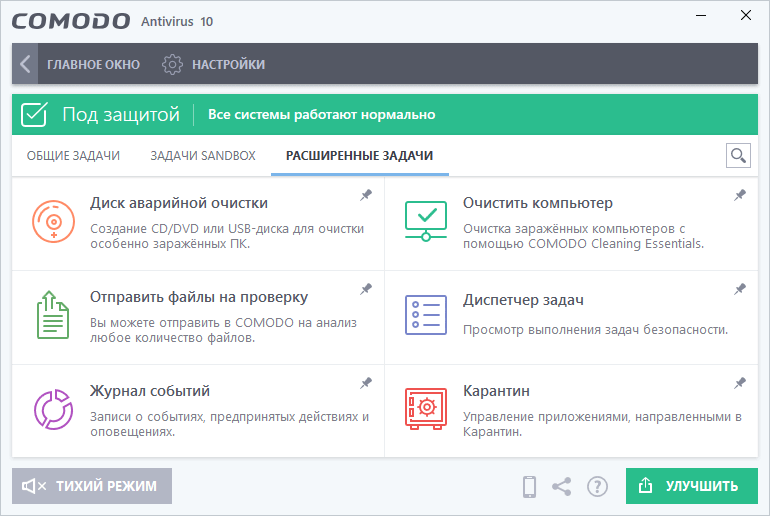Screen dimensions: 770x516
Task: Open Журнал событий title
Action: coord(150,391)
